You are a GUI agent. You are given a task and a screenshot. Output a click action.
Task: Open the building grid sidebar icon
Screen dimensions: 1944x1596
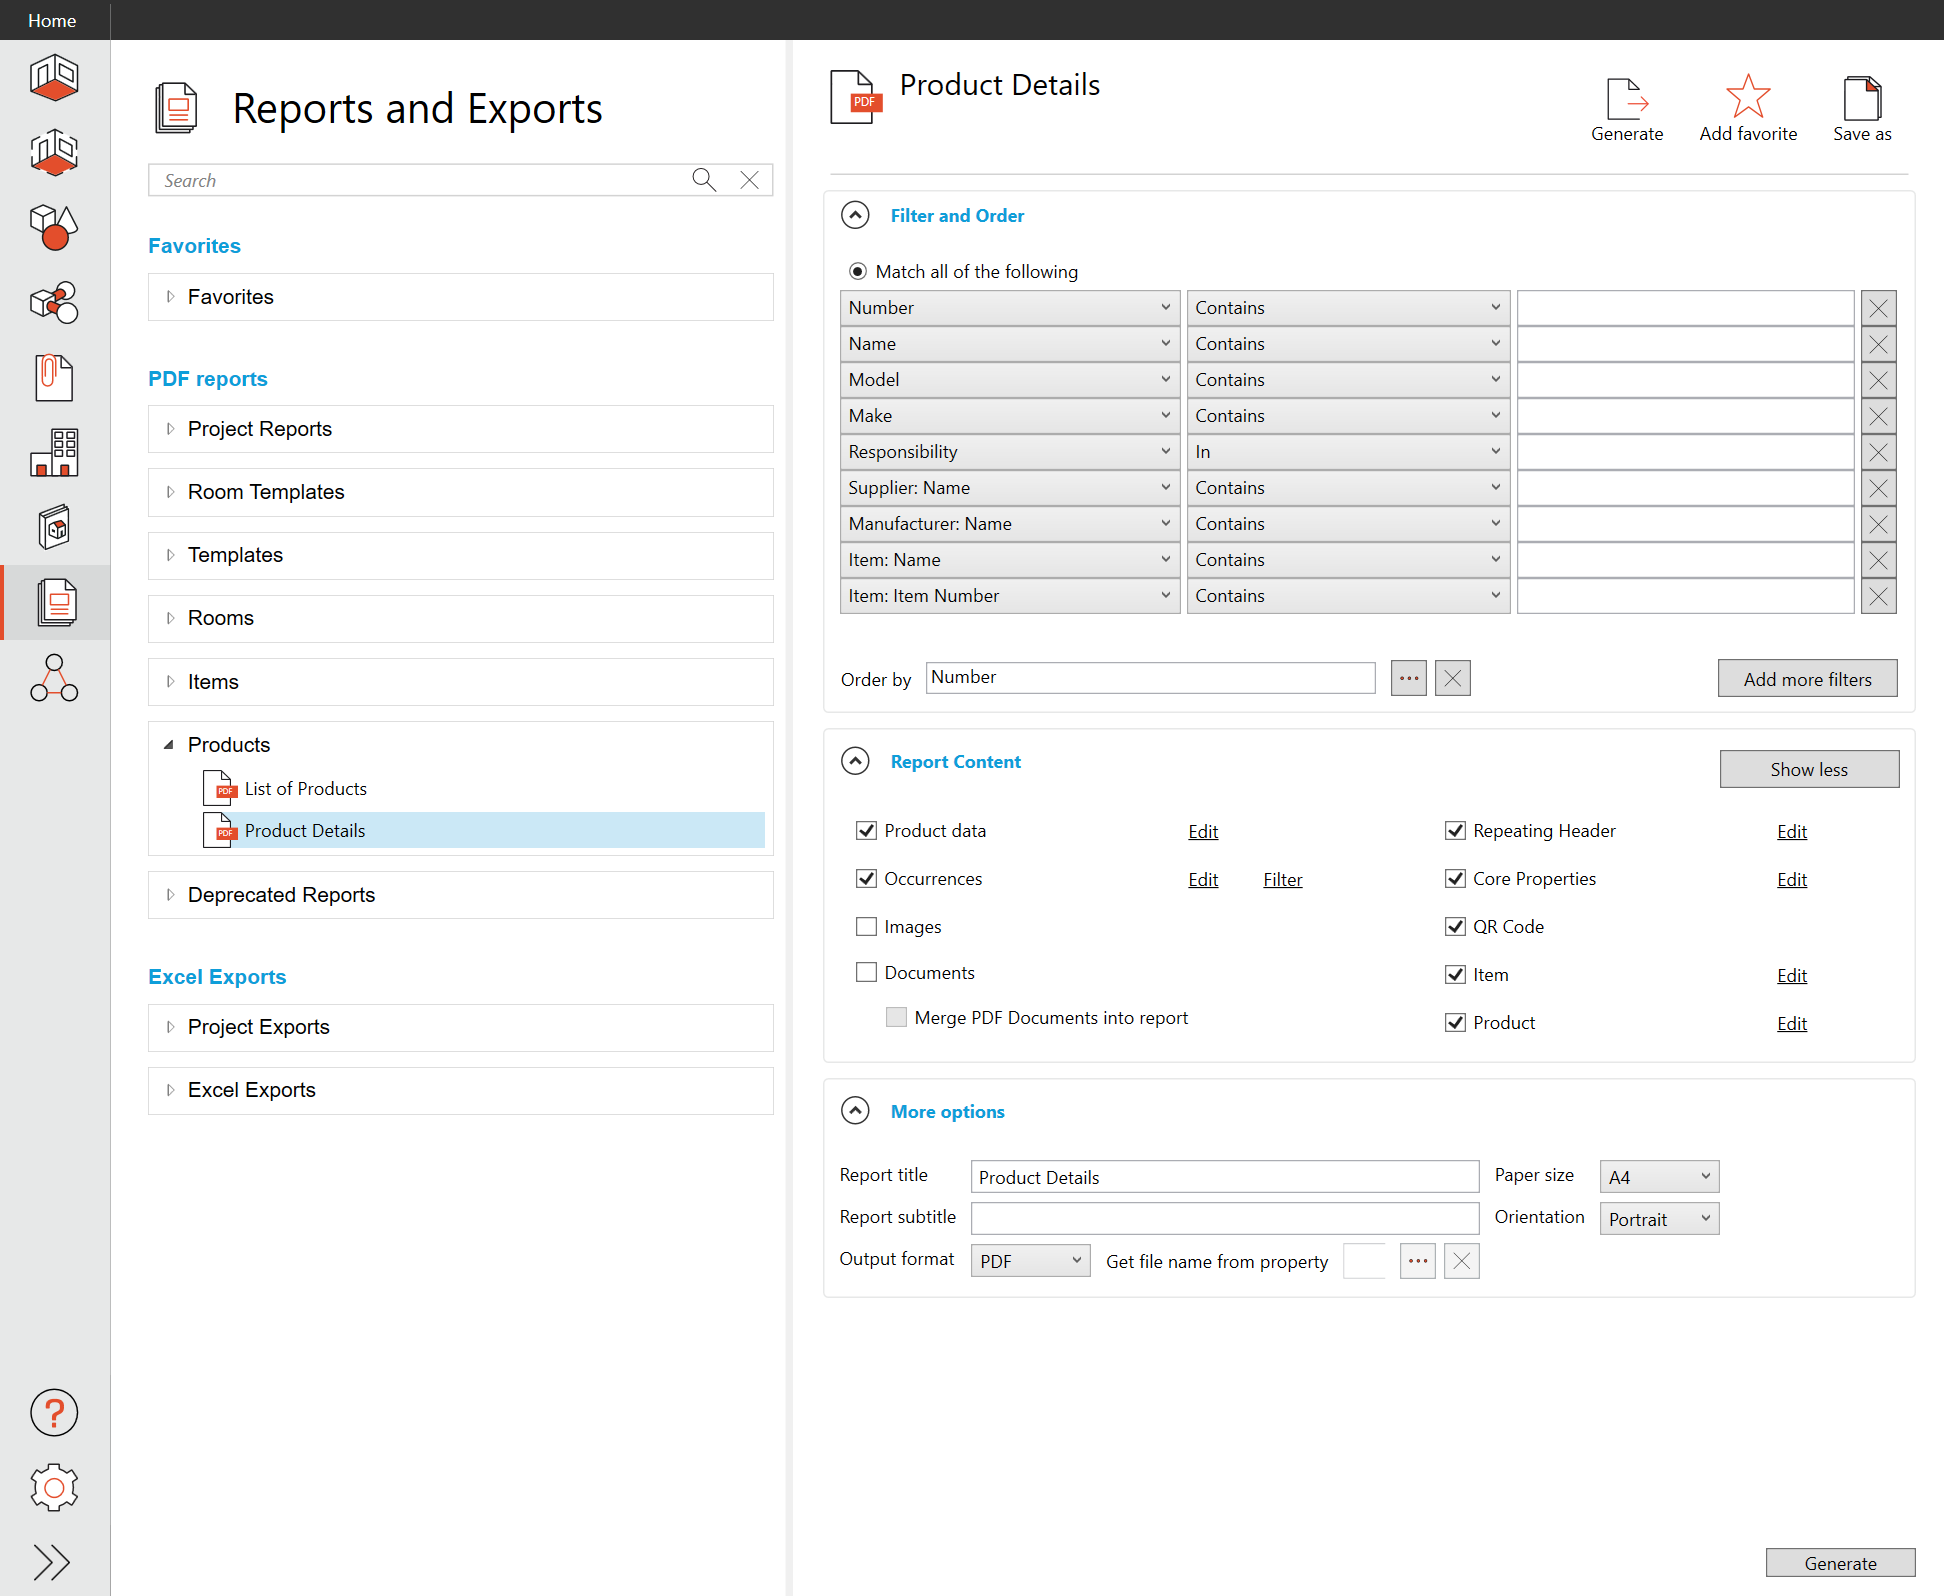coord(54,452)
